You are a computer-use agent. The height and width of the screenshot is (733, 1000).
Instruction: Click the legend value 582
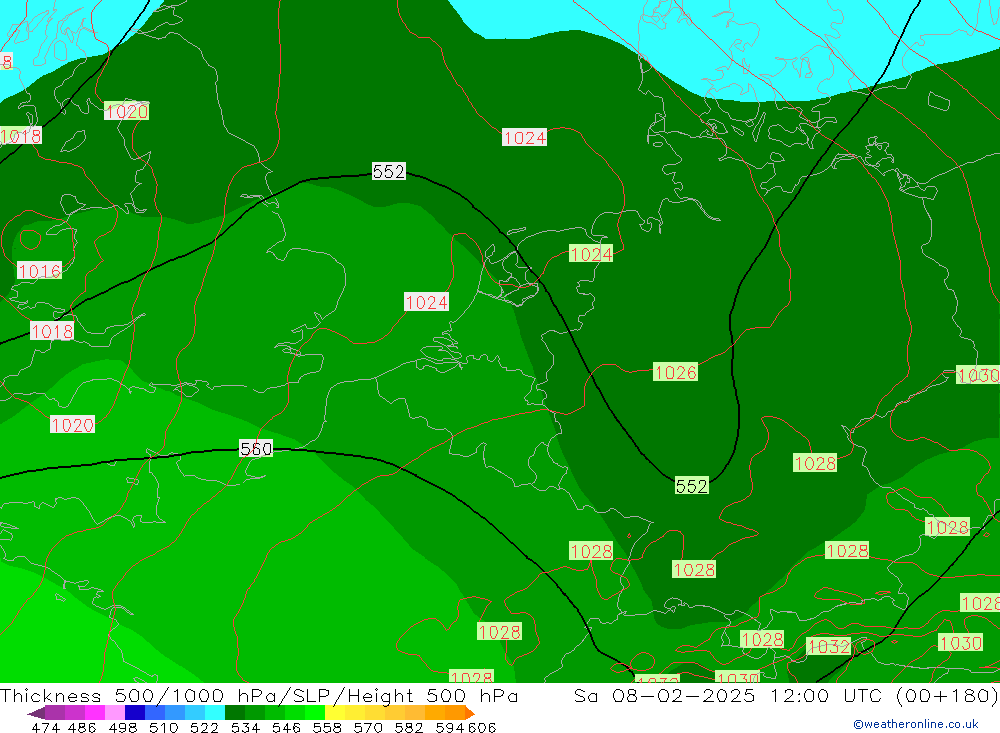[408, 727]
